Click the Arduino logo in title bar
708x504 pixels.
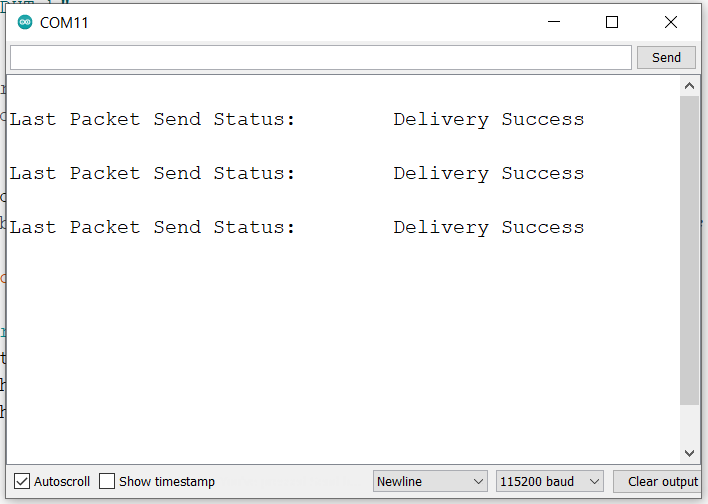point(24,22)
